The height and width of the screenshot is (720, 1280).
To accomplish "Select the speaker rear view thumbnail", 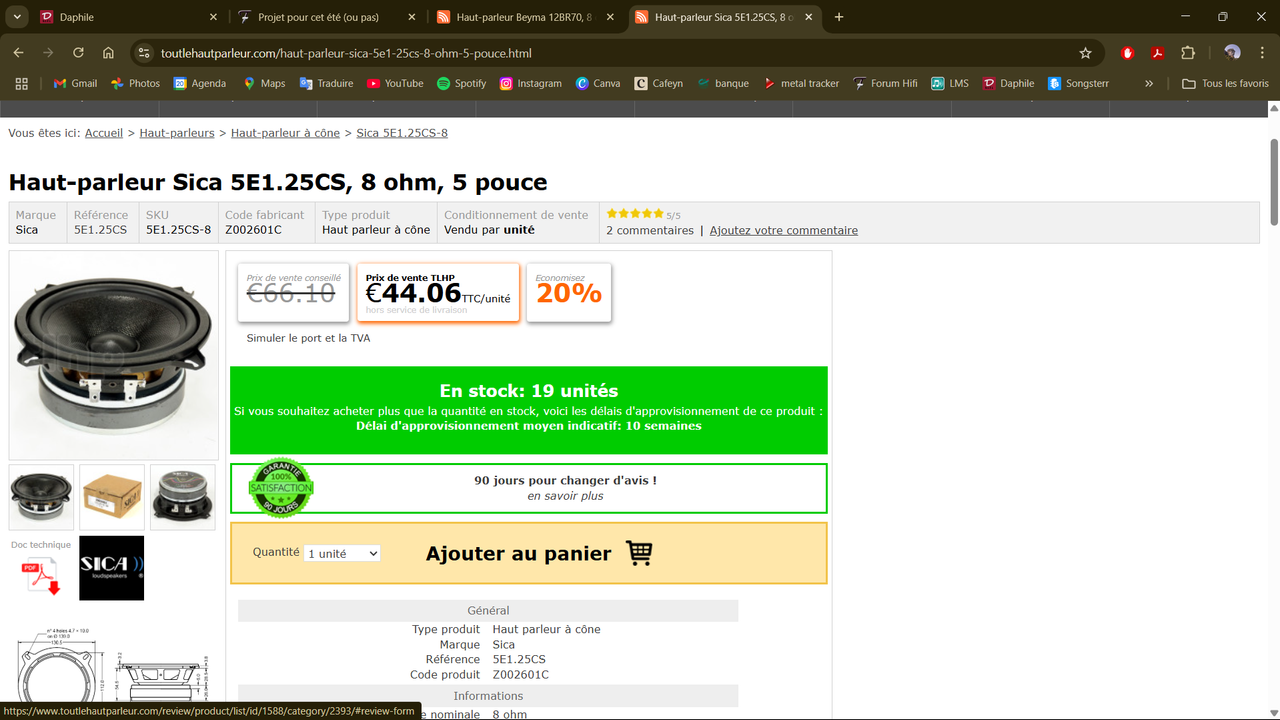I will click(183, 497).
